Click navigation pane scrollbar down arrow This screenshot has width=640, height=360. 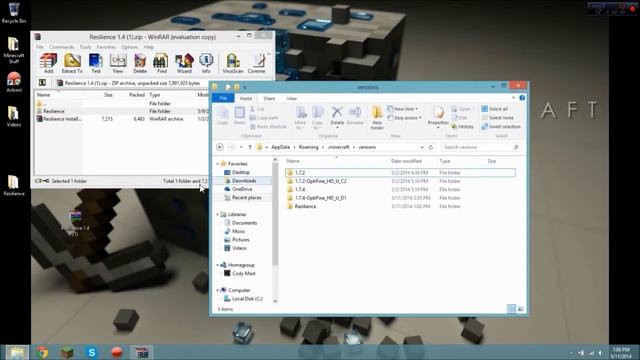tap(275, 301)
